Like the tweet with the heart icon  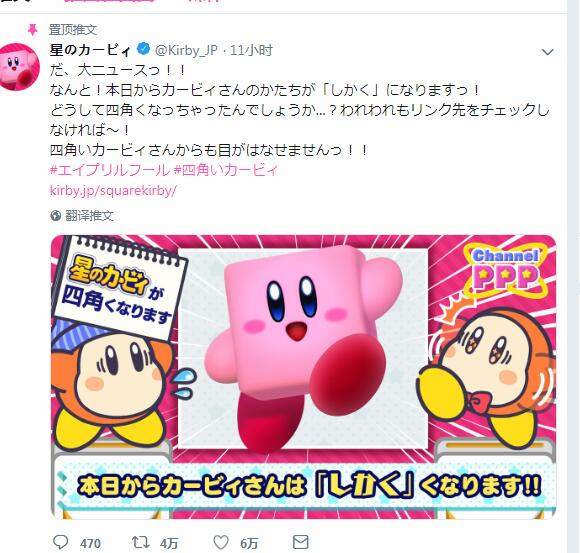(x=221, y=542)
